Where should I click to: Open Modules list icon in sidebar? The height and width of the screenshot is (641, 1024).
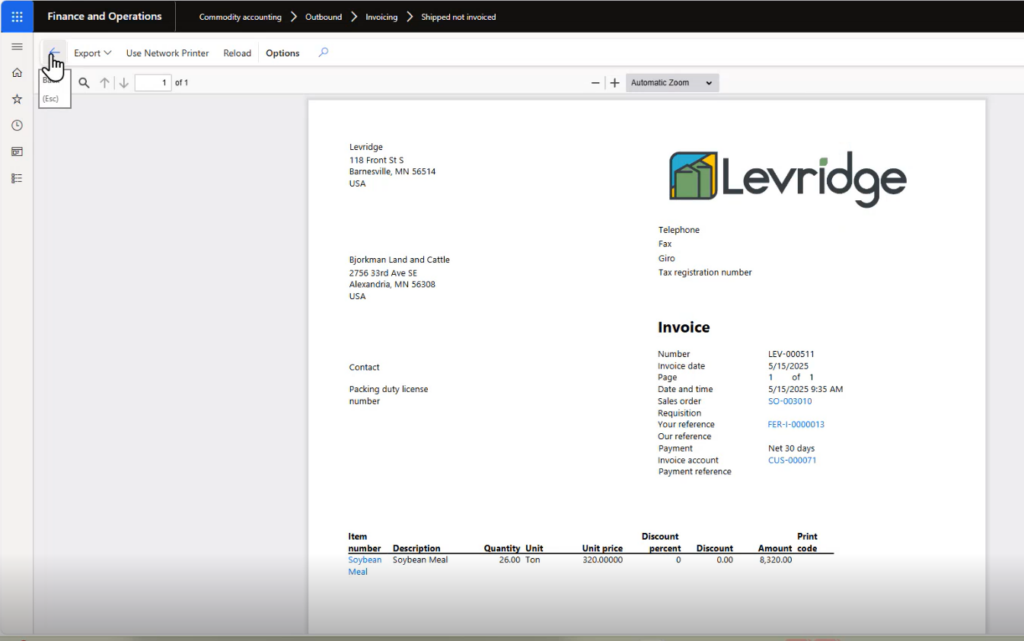click(17, 178)
